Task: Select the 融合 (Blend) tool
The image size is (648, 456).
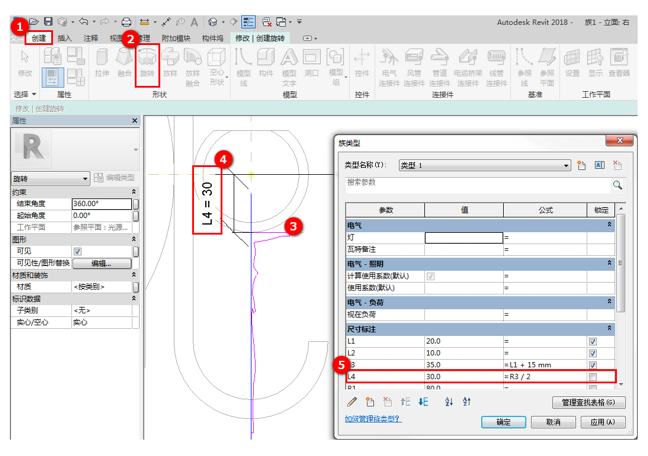Action: 124,63
